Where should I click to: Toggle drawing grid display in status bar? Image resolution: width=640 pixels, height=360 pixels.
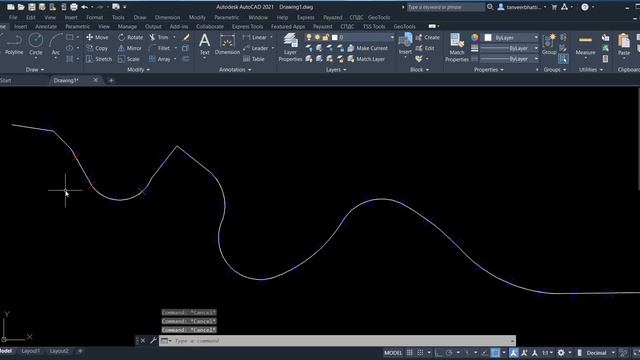pyautogui.click(x=409, y=353)
